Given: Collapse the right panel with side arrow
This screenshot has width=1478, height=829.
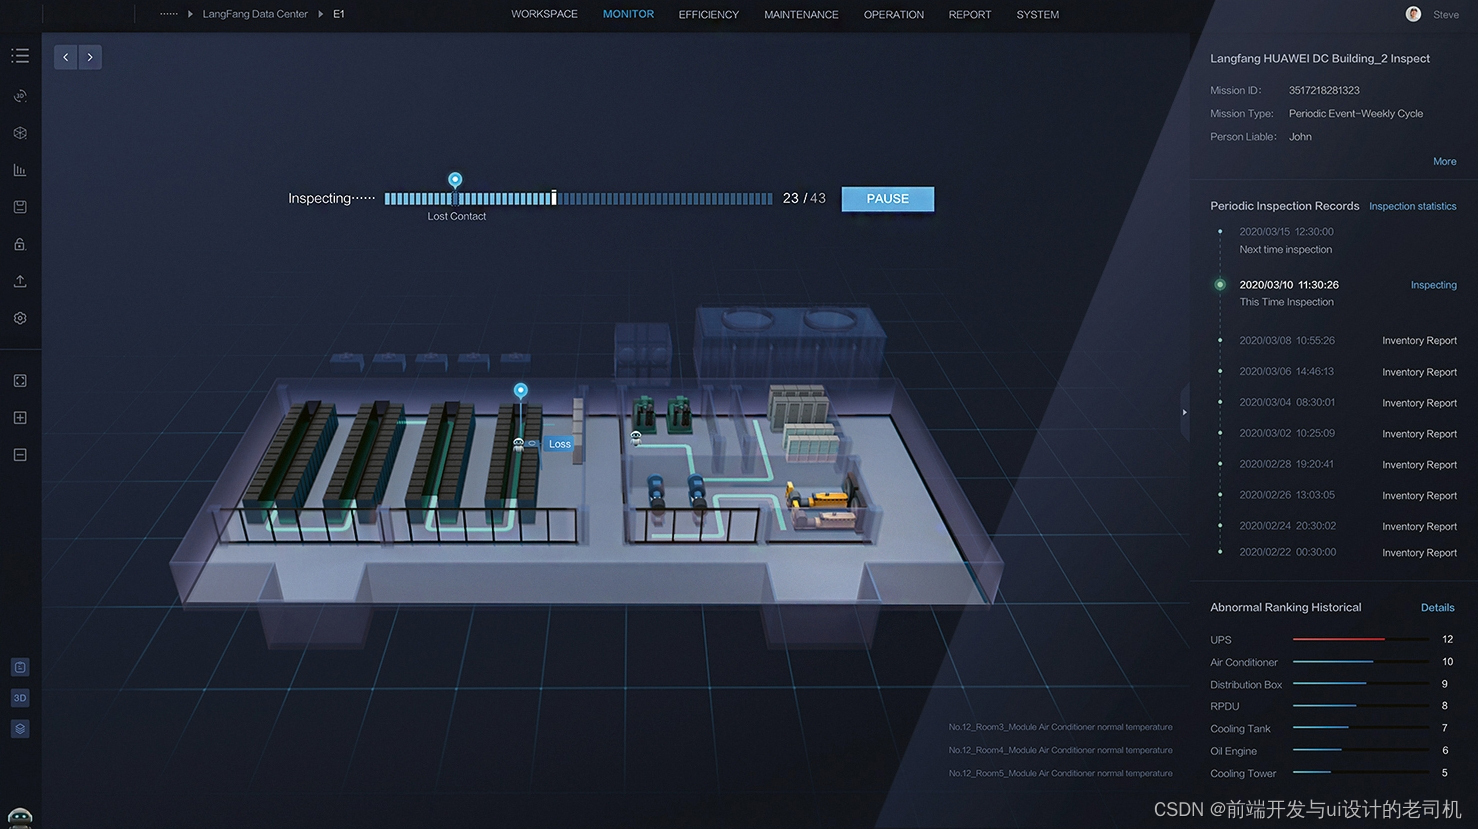Looking at the screenshot, I should pyautogui.click(x=1184, y=412).
